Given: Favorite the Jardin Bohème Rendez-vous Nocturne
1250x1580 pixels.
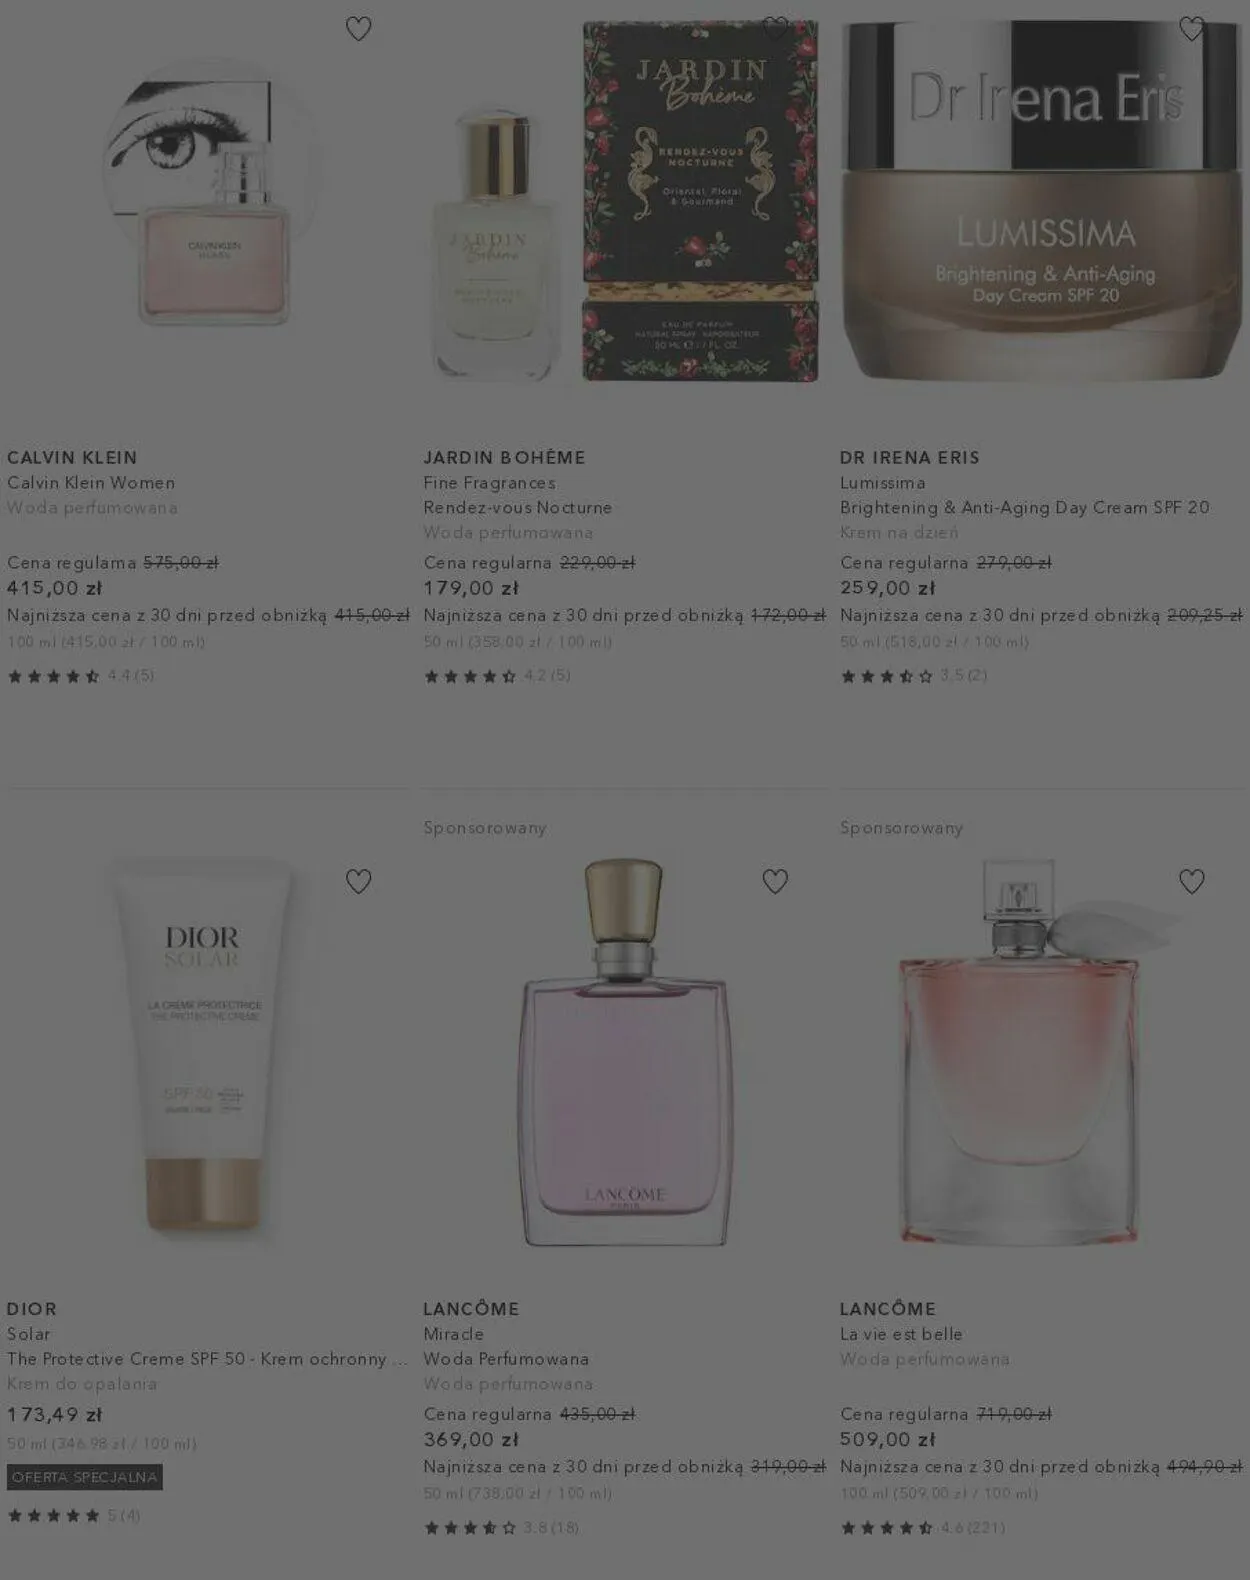Looking at the screenshot, I should (x=775, y=29).
